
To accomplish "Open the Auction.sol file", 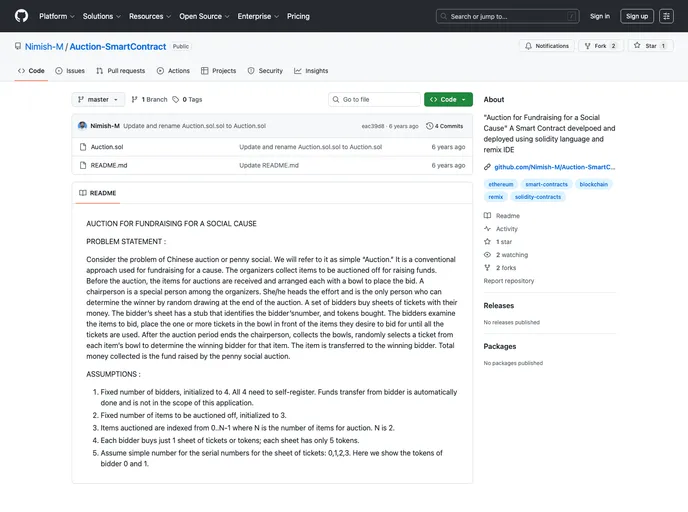I will tap(106, 147).
